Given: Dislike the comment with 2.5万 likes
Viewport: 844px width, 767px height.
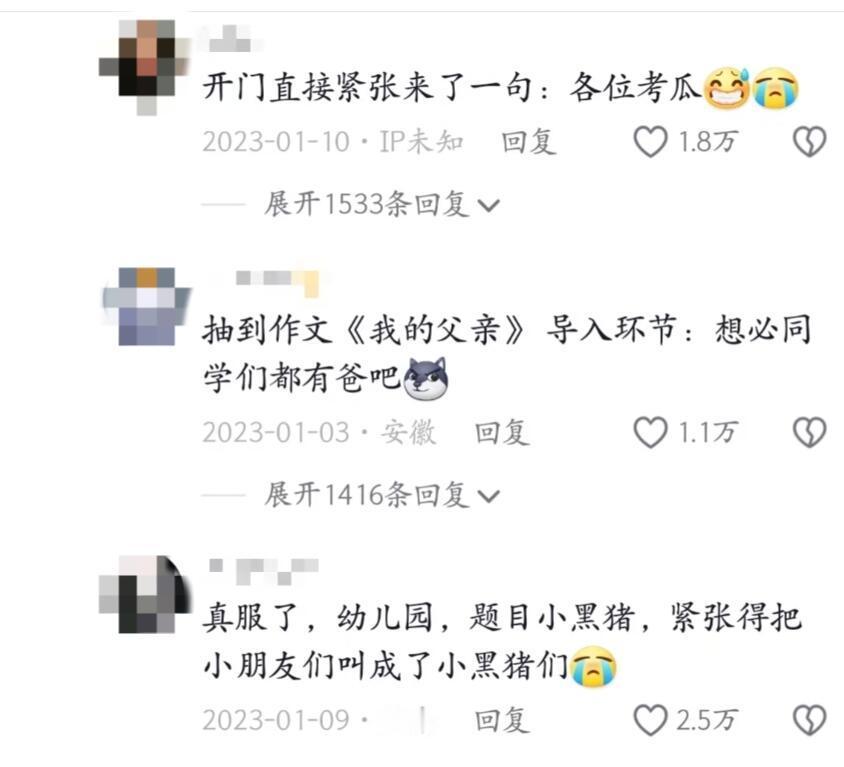Looking at the screenshot, I should click(x=809, y=720).
